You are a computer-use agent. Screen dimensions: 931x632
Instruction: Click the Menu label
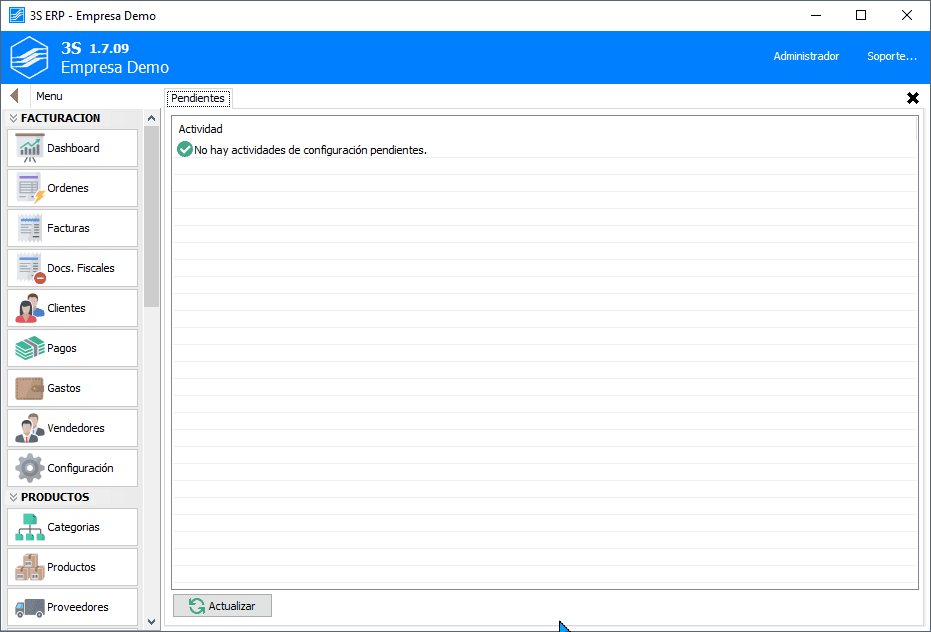[x=49, y=96]
